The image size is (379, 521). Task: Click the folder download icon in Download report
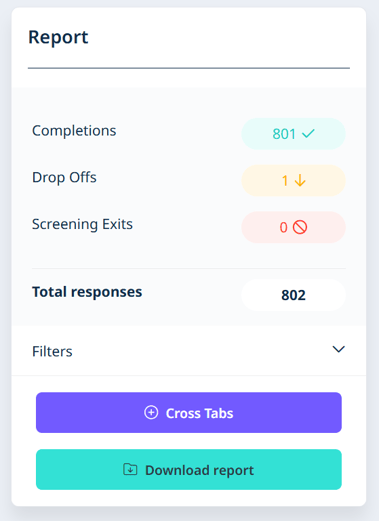pos(130,469)
